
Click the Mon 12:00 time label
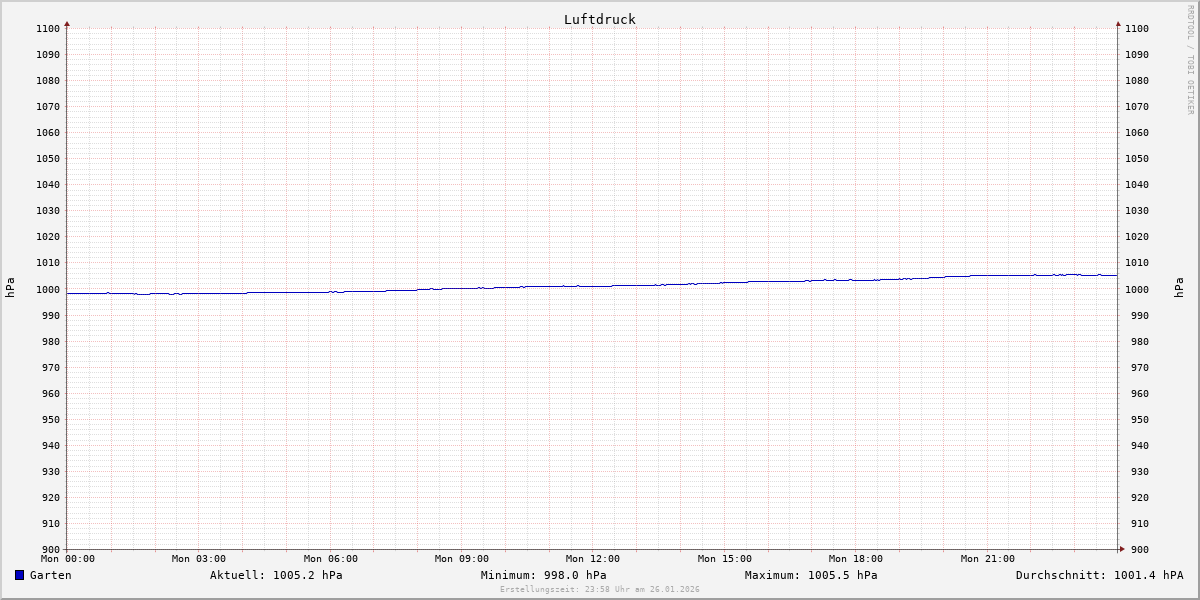pos(592,559)
